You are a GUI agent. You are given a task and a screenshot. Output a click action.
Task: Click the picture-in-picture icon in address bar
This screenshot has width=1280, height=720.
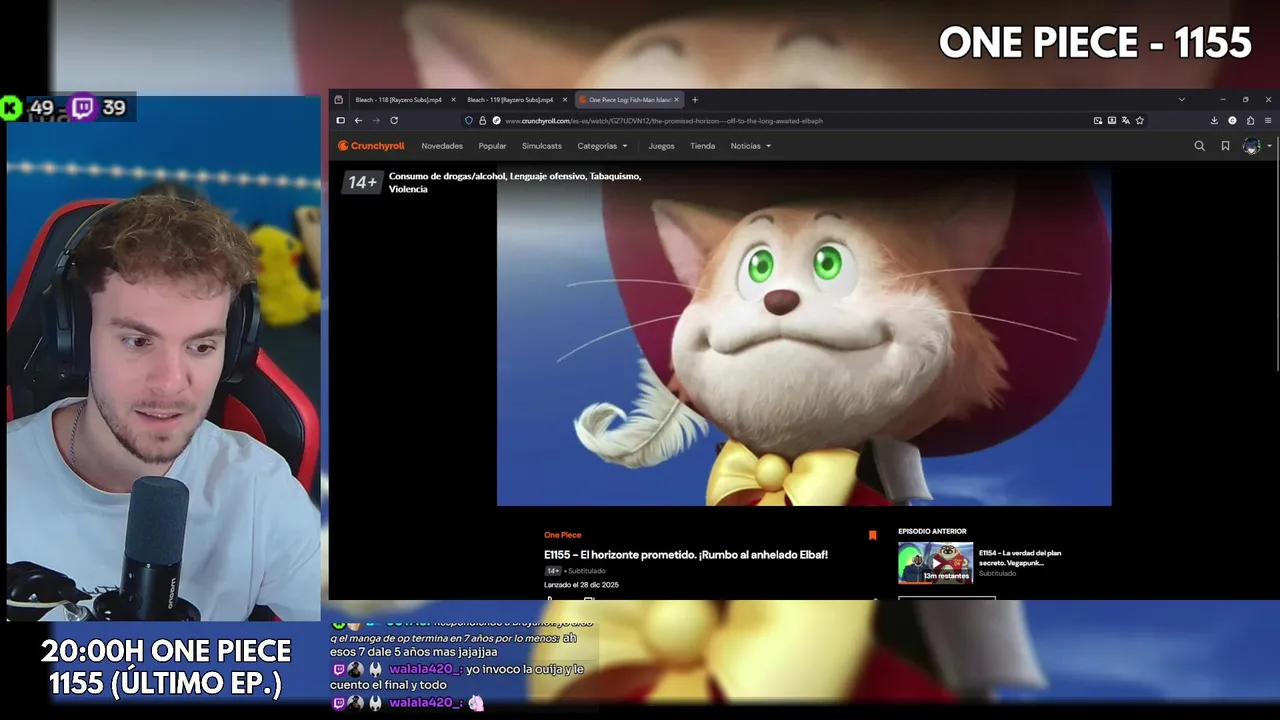[1097, 121]
